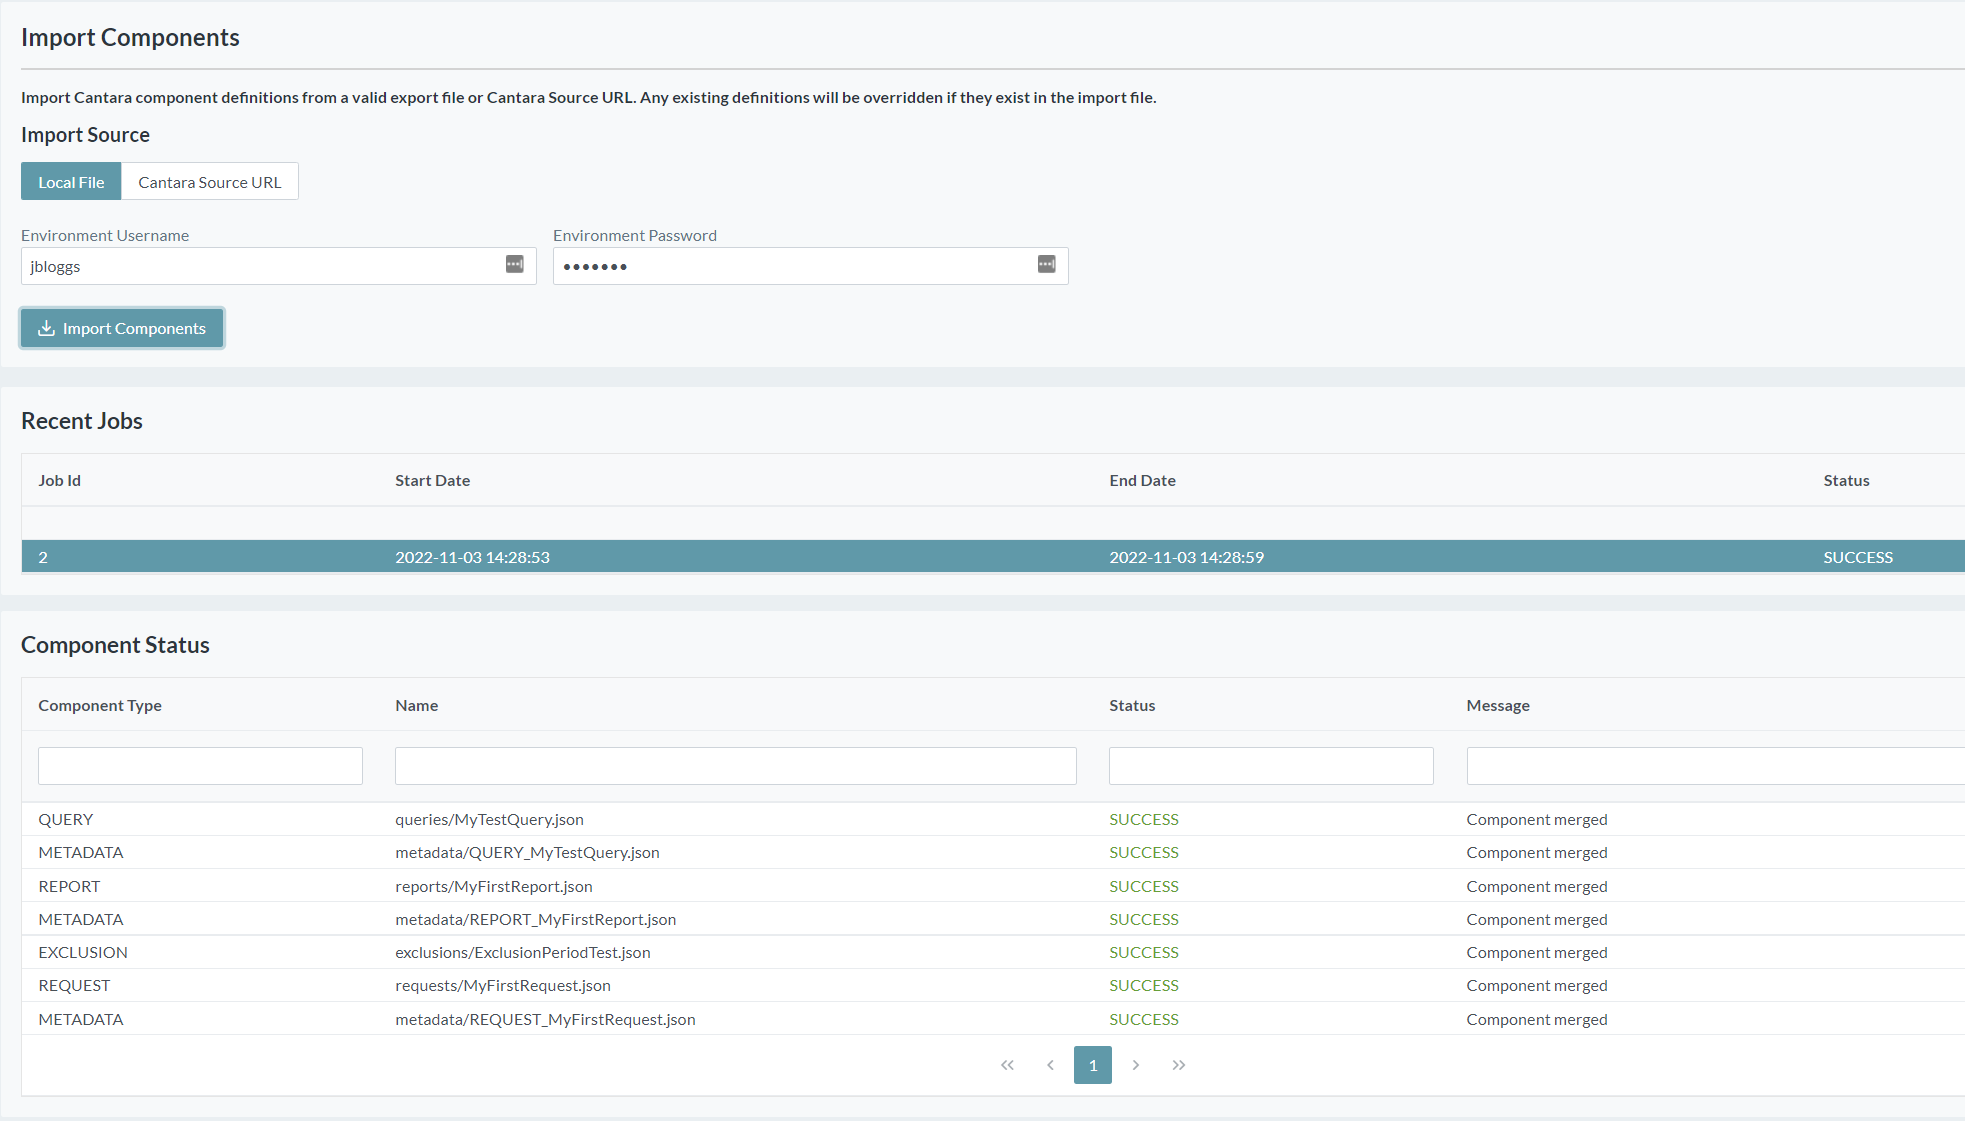
Task: Focus the Environment Password field
Action: pyautogui.click(x=790, y=266)
